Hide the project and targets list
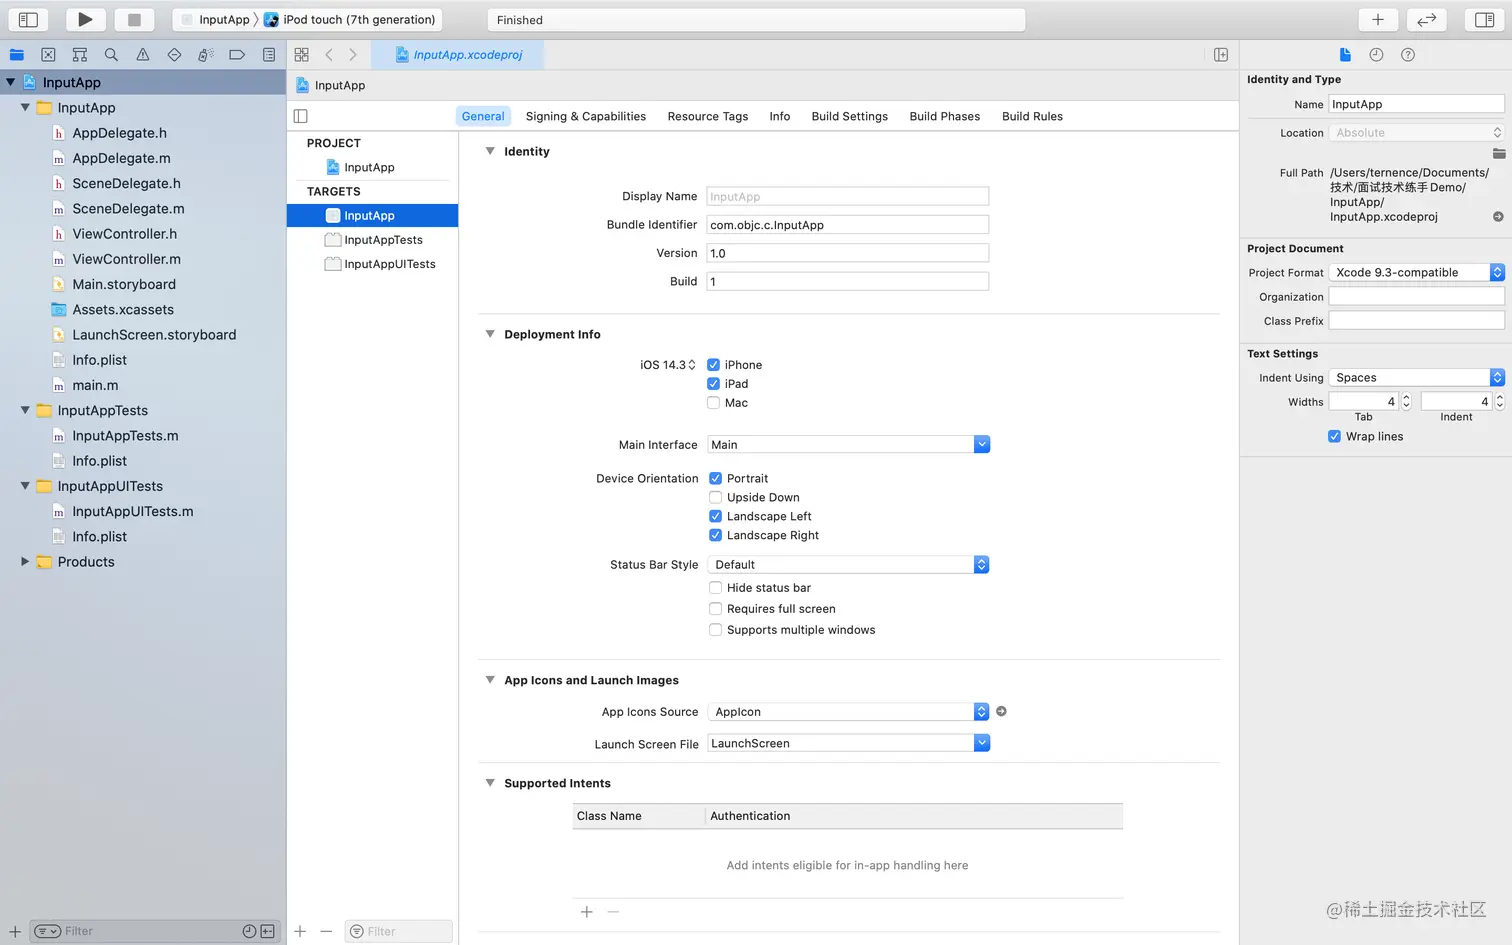The image size is (1512, 945). (x=301, y=116)
